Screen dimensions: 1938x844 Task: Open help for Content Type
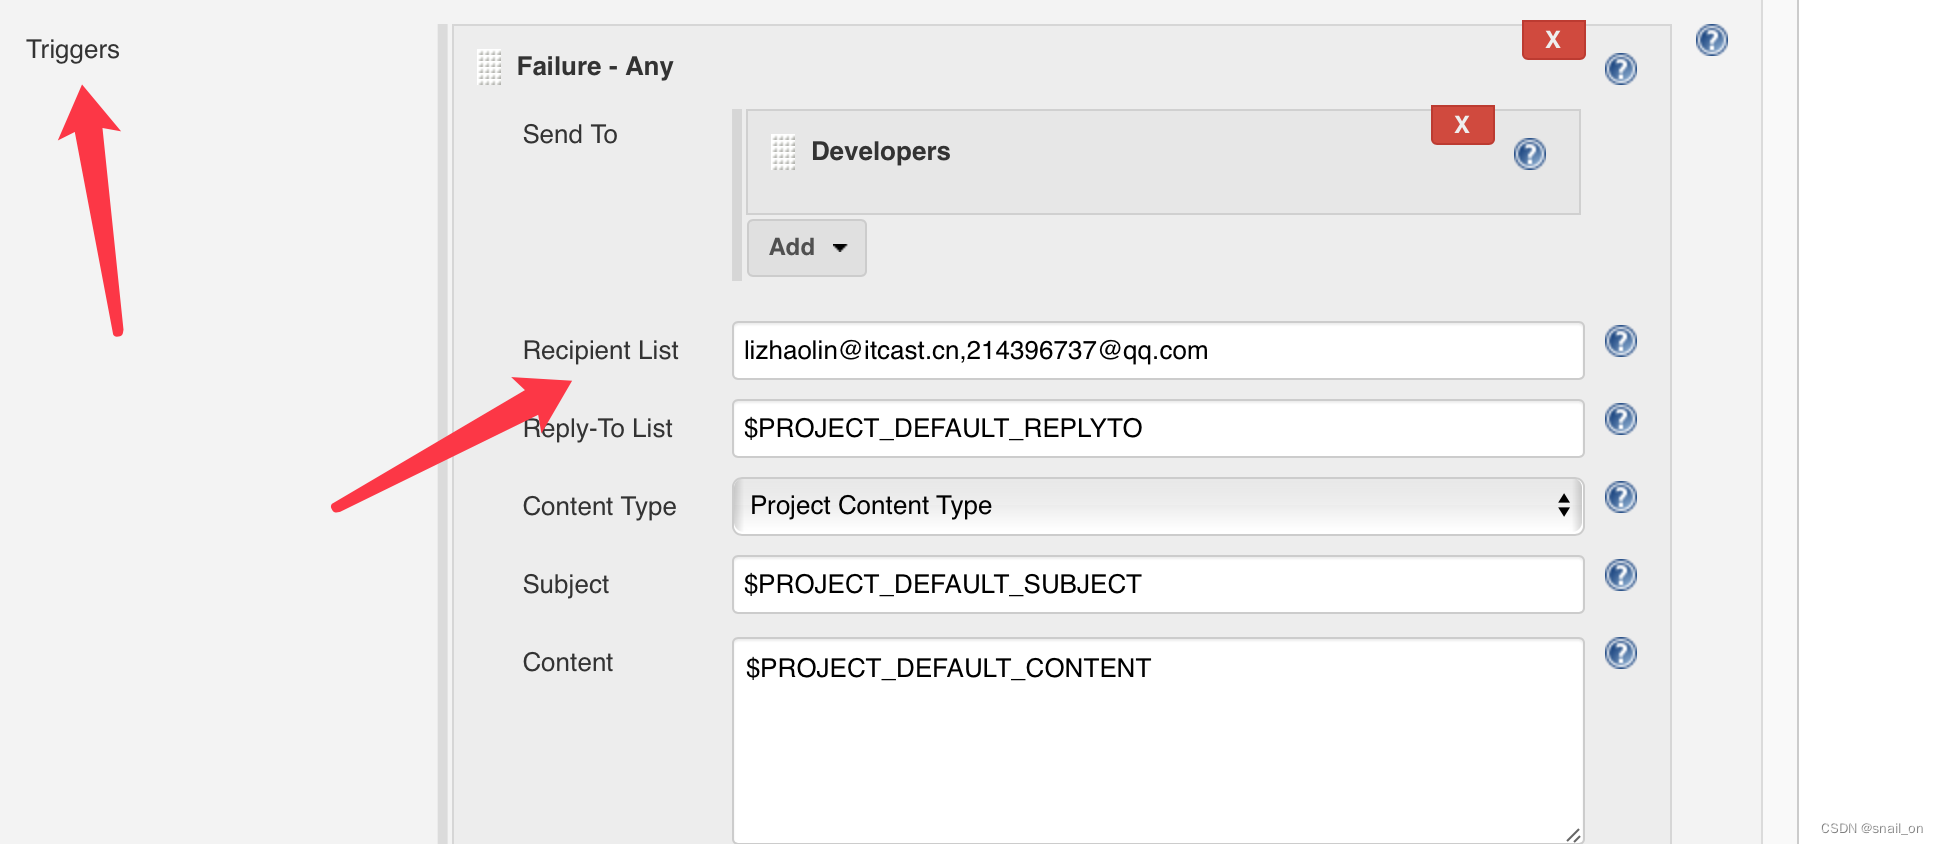tap(1620, 497)
